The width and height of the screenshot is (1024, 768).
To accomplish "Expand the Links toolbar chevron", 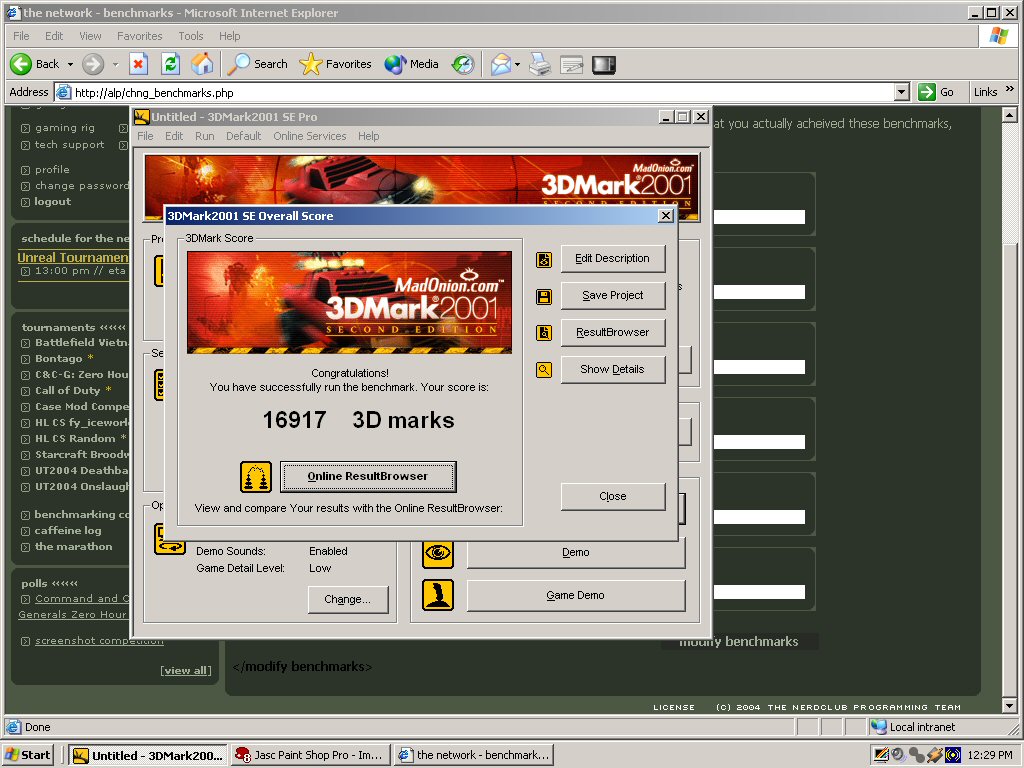I will [x=1010, y=89].
